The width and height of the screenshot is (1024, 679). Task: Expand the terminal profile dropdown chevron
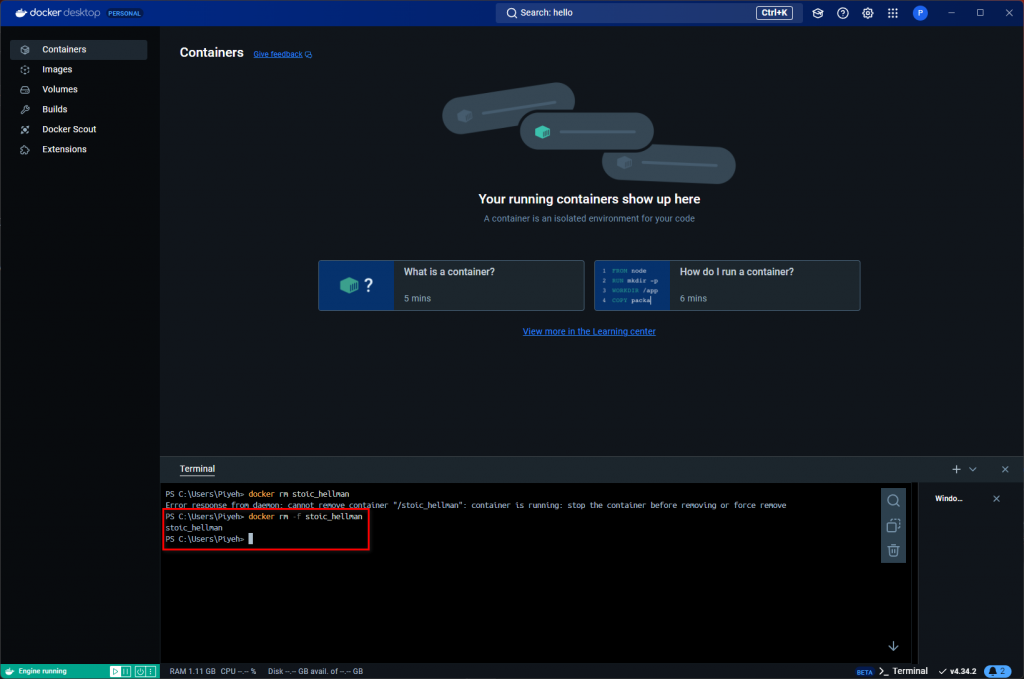tap(973, 469)
